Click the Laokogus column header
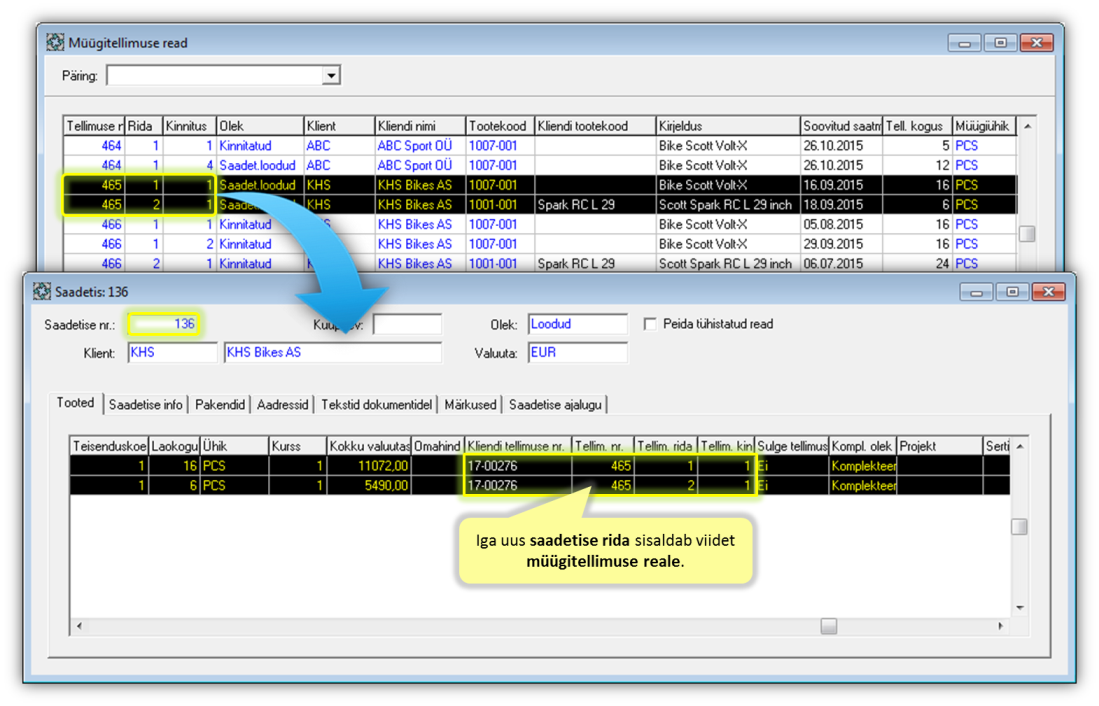 tap(175, 447)
